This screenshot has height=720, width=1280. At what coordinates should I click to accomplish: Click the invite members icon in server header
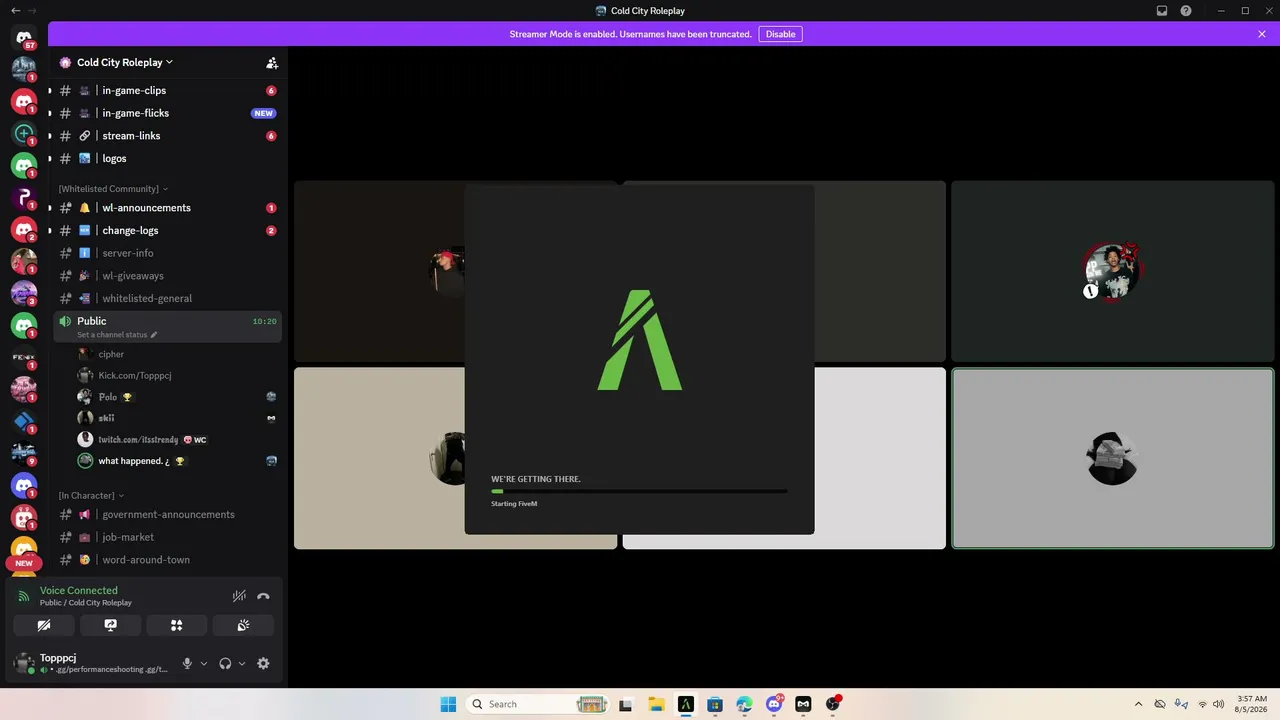tap(272, 62)
